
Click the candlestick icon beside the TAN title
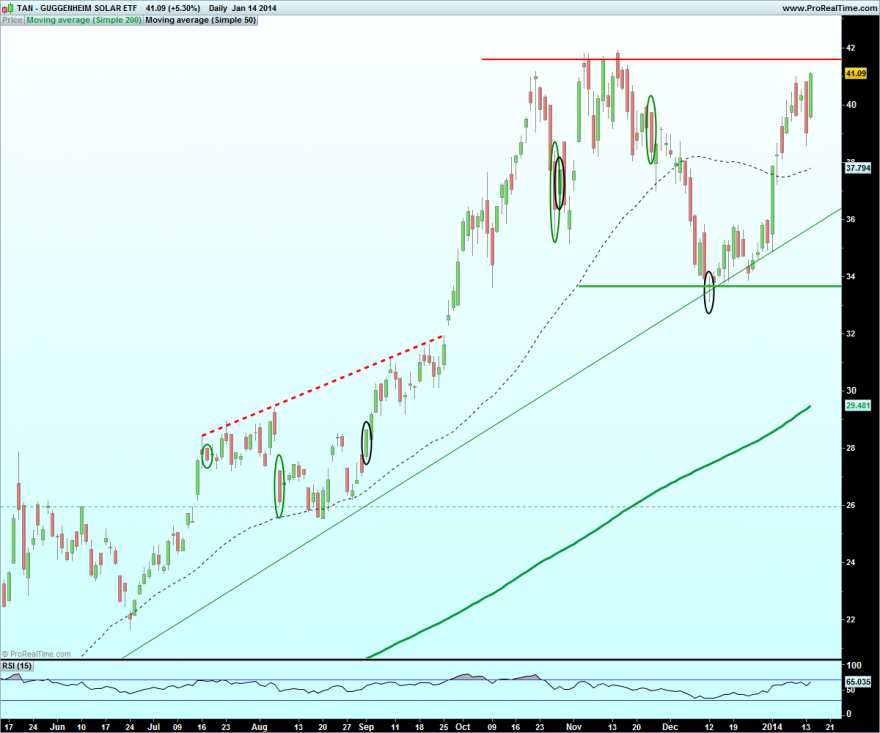tap(8, 8)
